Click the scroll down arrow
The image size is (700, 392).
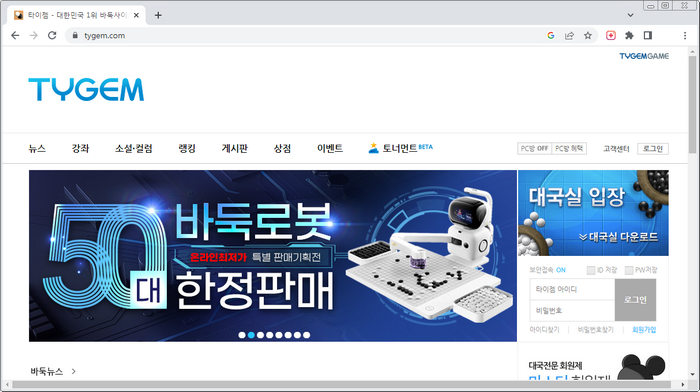point(692,375)
